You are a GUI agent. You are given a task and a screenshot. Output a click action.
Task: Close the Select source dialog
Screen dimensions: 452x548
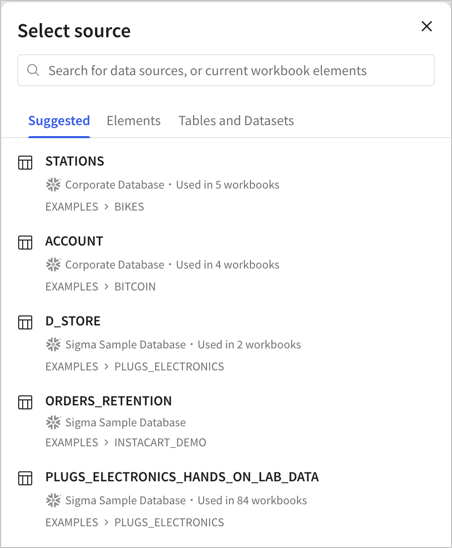tap(426, 26)
